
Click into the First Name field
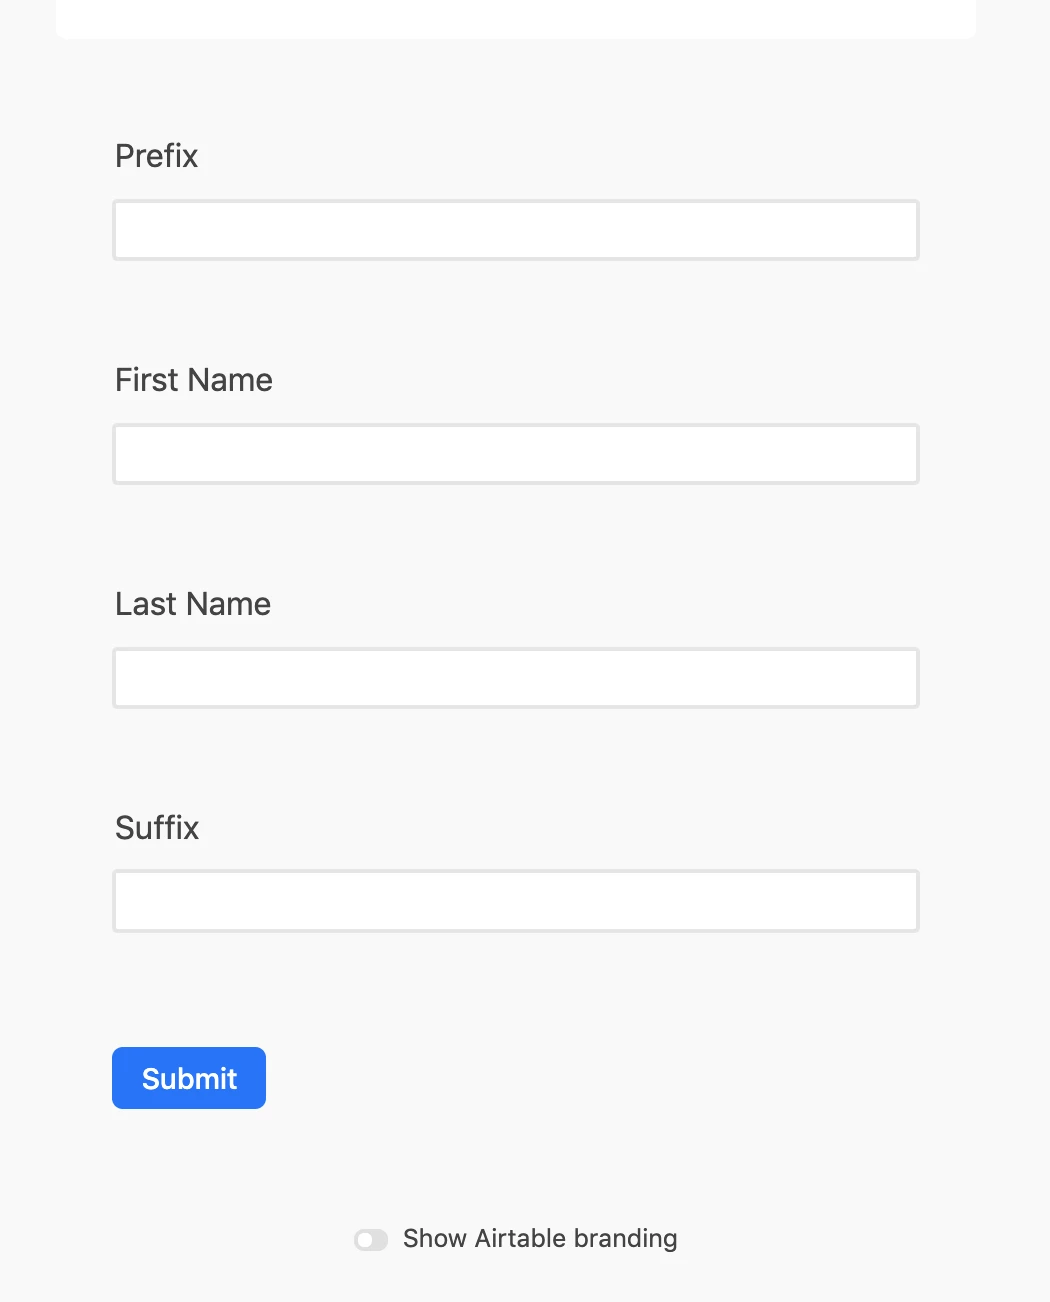coord(516,454)
